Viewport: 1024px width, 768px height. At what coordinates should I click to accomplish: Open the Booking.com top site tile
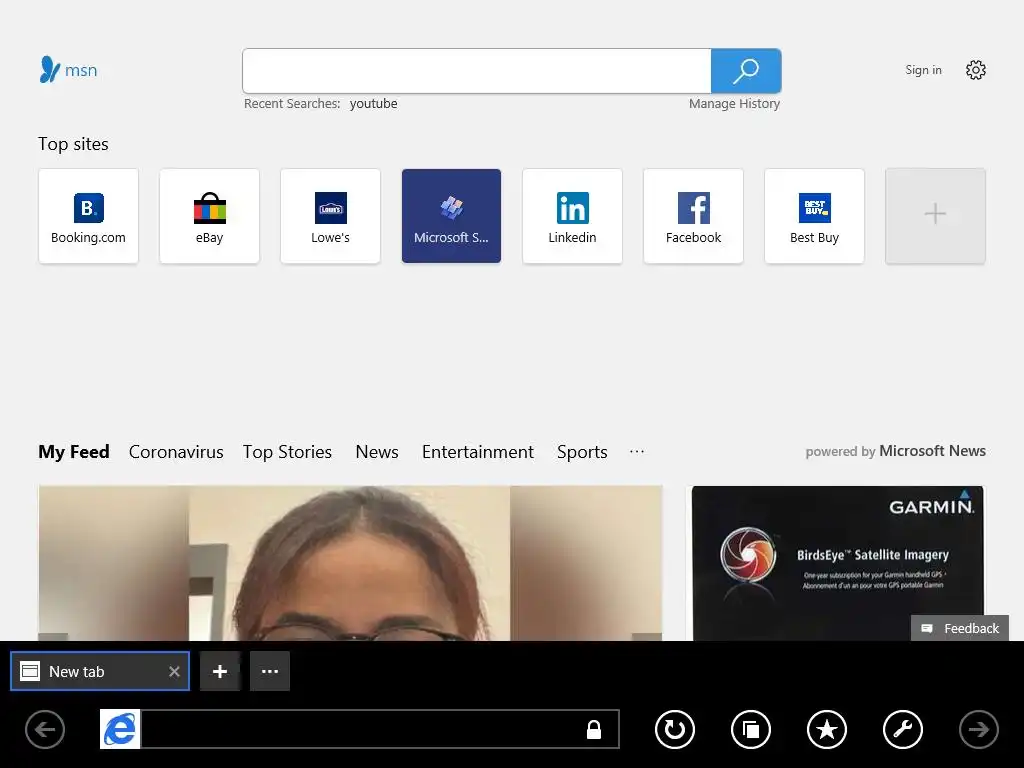pyautogui.click(x=88, y=216)
